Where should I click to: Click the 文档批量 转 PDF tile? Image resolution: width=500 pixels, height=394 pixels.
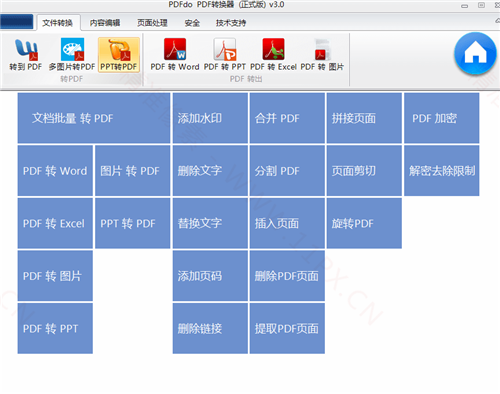[x=94, y=118]
